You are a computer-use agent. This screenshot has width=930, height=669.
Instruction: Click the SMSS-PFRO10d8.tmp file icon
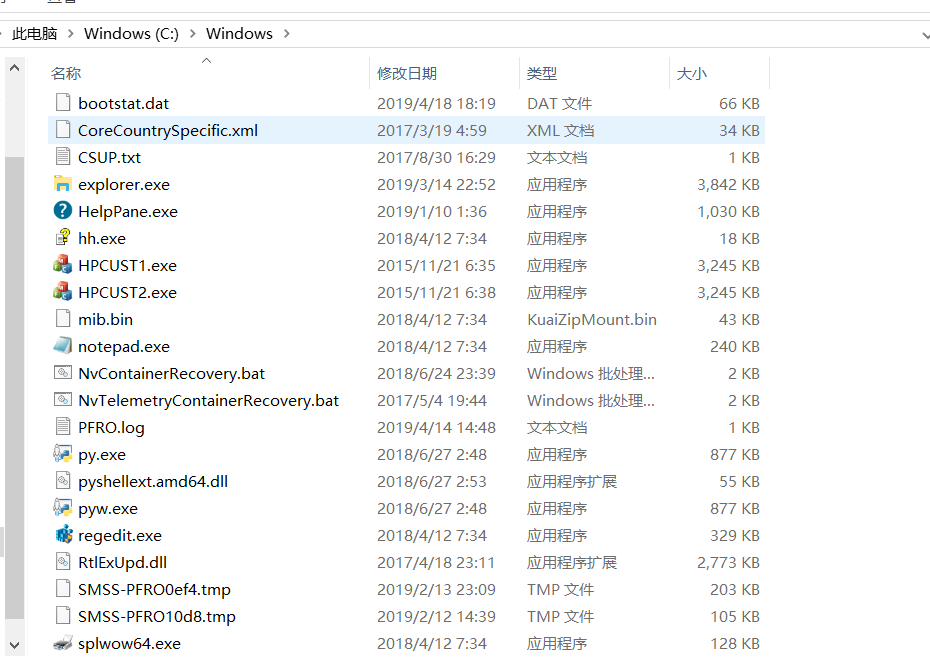coord(63,616)
